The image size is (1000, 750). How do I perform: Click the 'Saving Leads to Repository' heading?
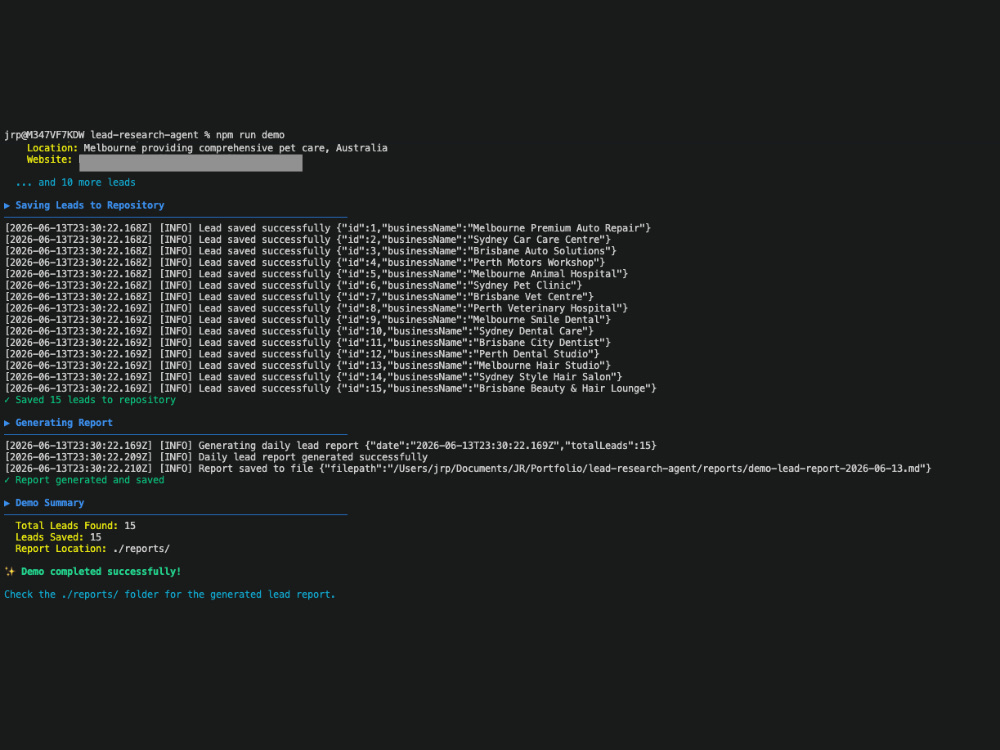[x=90, y=205]
